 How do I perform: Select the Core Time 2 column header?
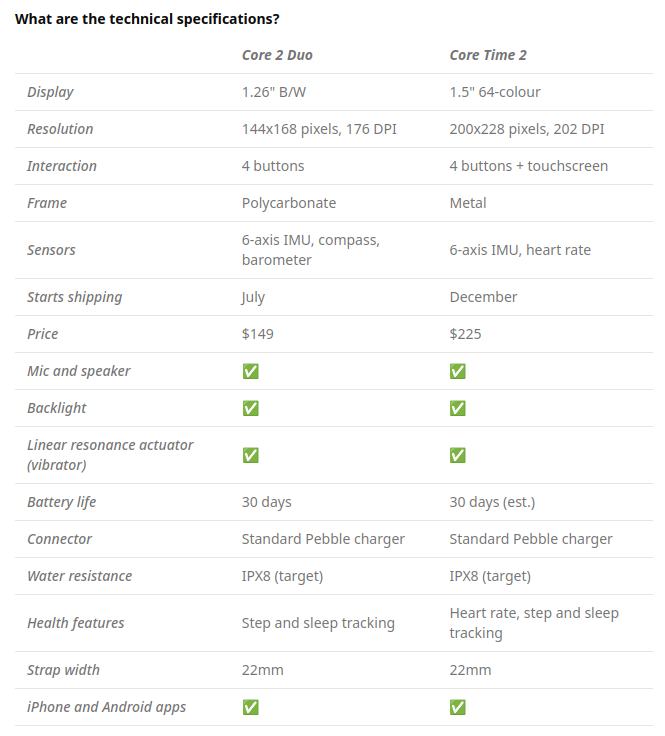(488, 55)
